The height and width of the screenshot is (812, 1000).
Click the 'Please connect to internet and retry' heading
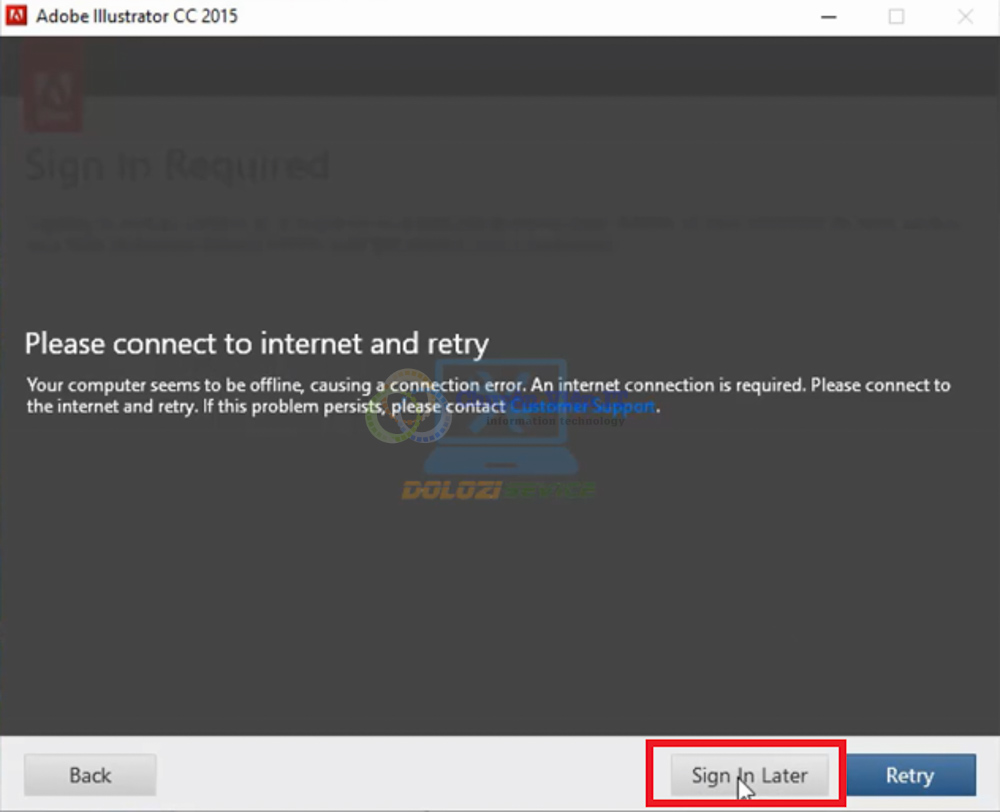(x=256, y=344)
